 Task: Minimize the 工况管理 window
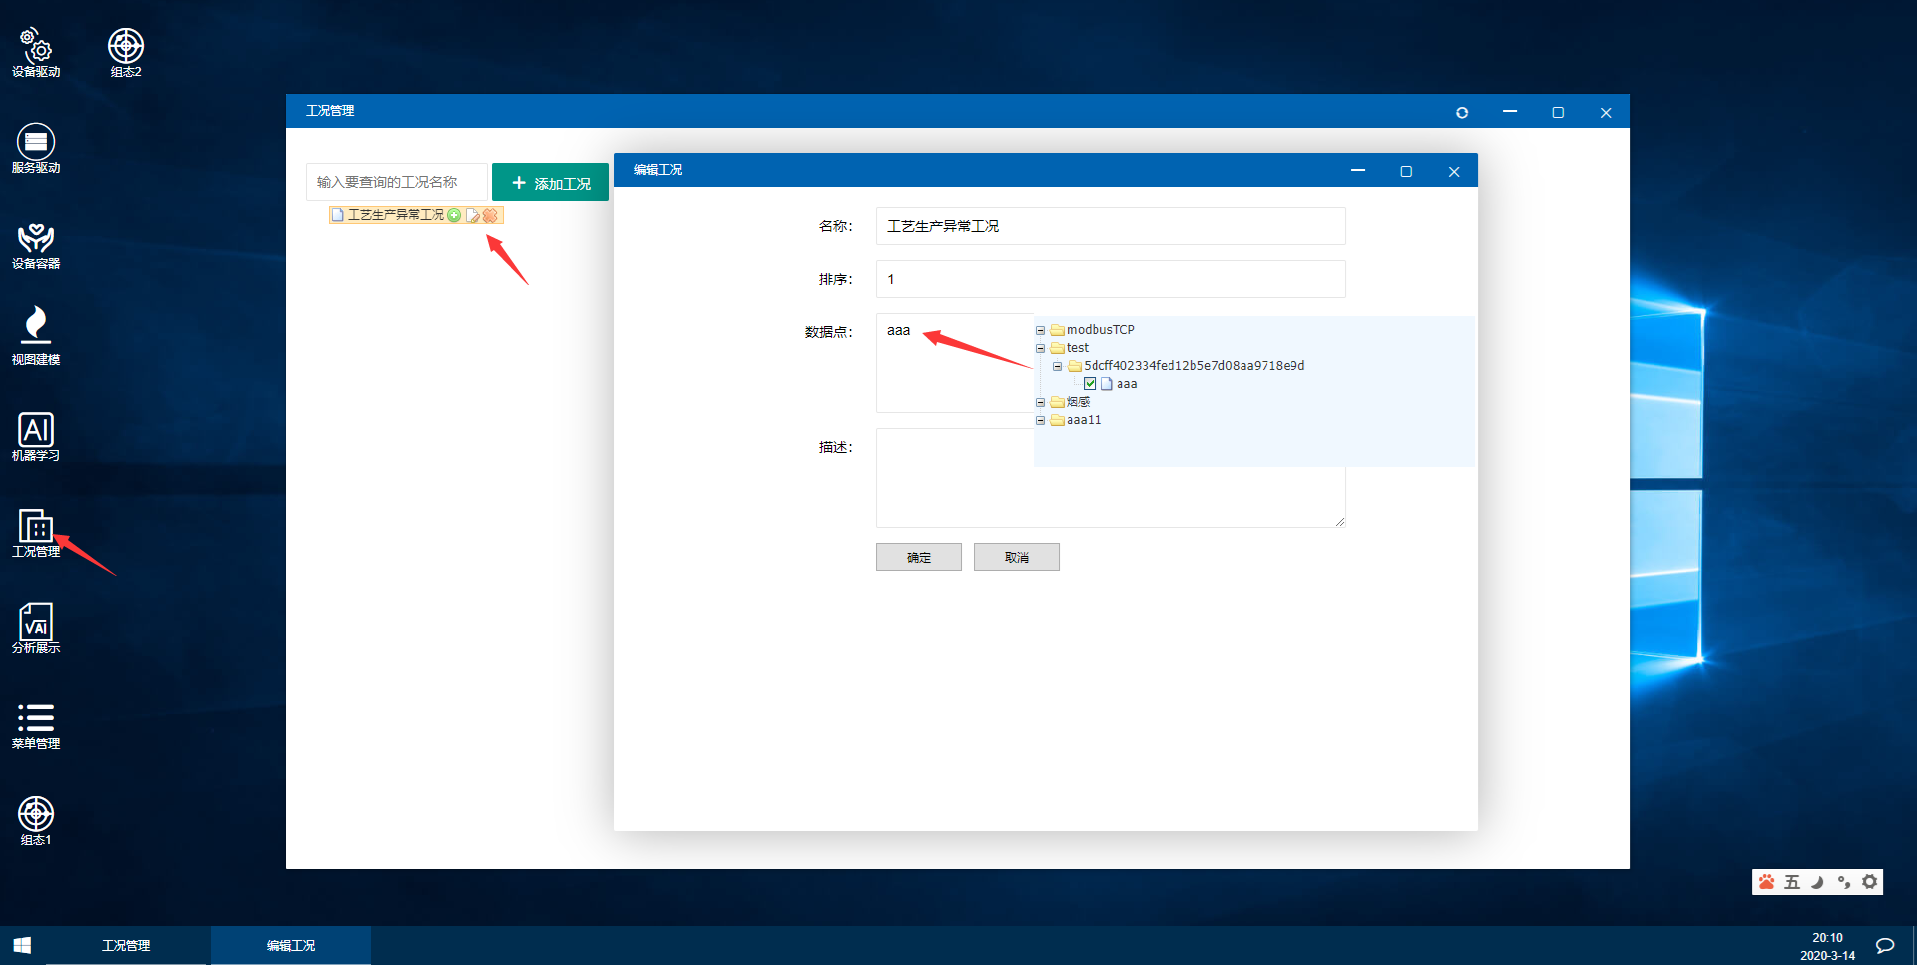pyautogui.click(x=1510, y=112)
